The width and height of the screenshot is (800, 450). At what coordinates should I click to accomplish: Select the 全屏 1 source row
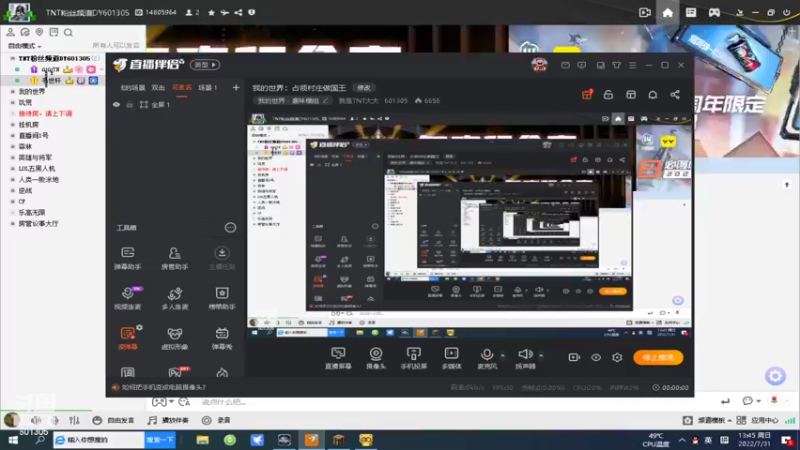tap(175, 105)
